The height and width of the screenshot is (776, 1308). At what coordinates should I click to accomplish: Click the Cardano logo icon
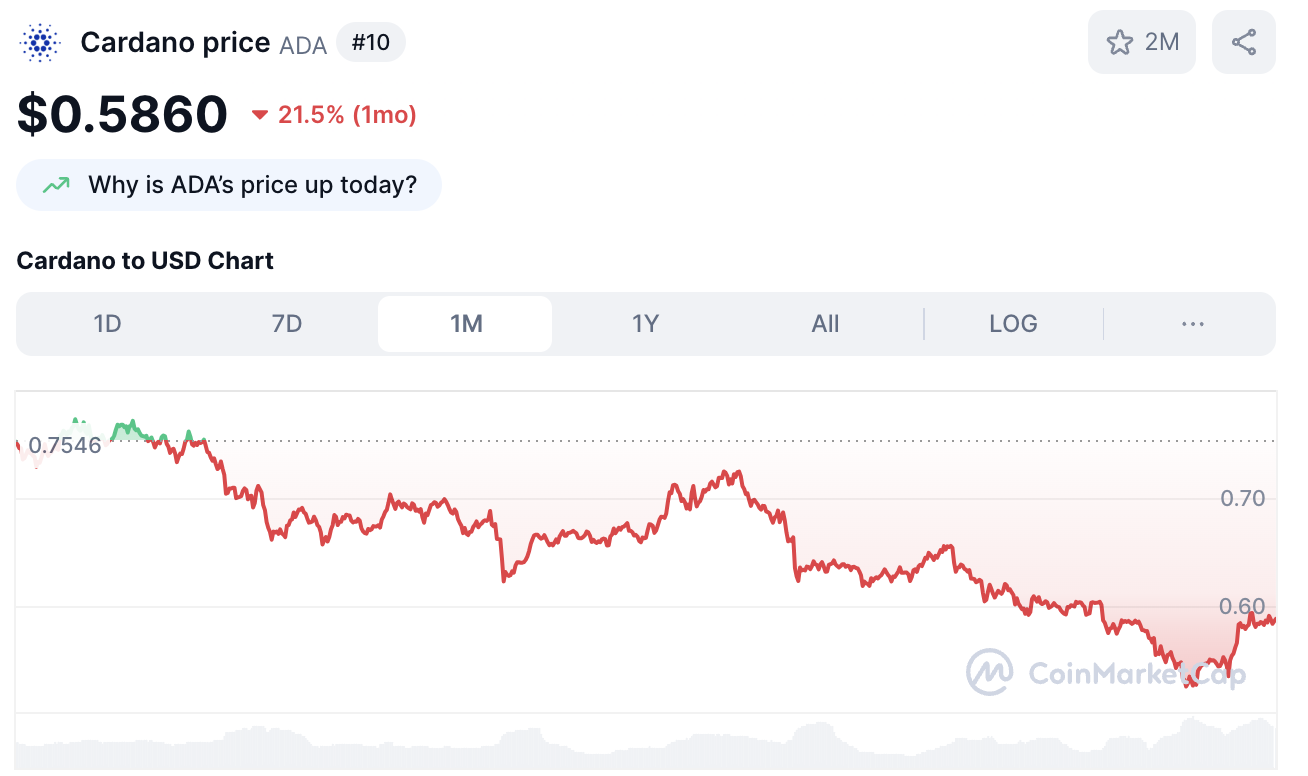(x=40, y=43)
